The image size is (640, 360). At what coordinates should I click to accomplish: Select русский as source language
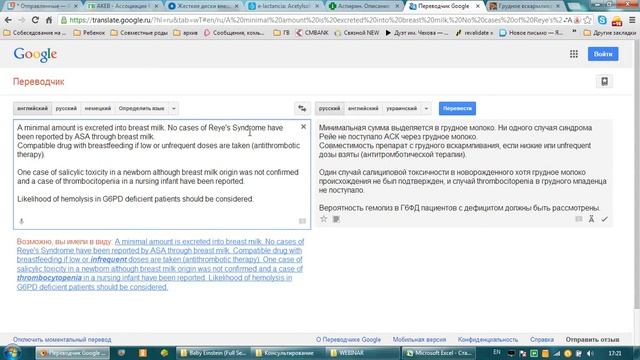coord(66,109)
